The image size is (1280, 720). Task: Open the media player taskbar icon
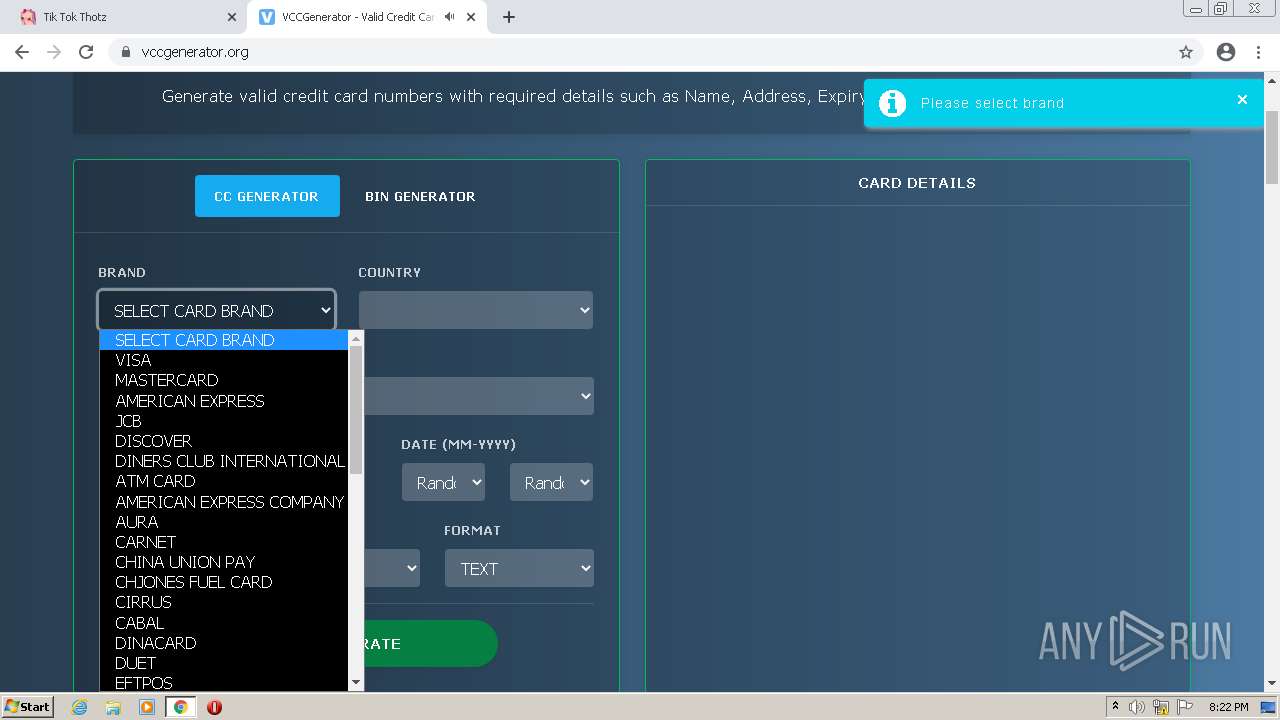147,707
